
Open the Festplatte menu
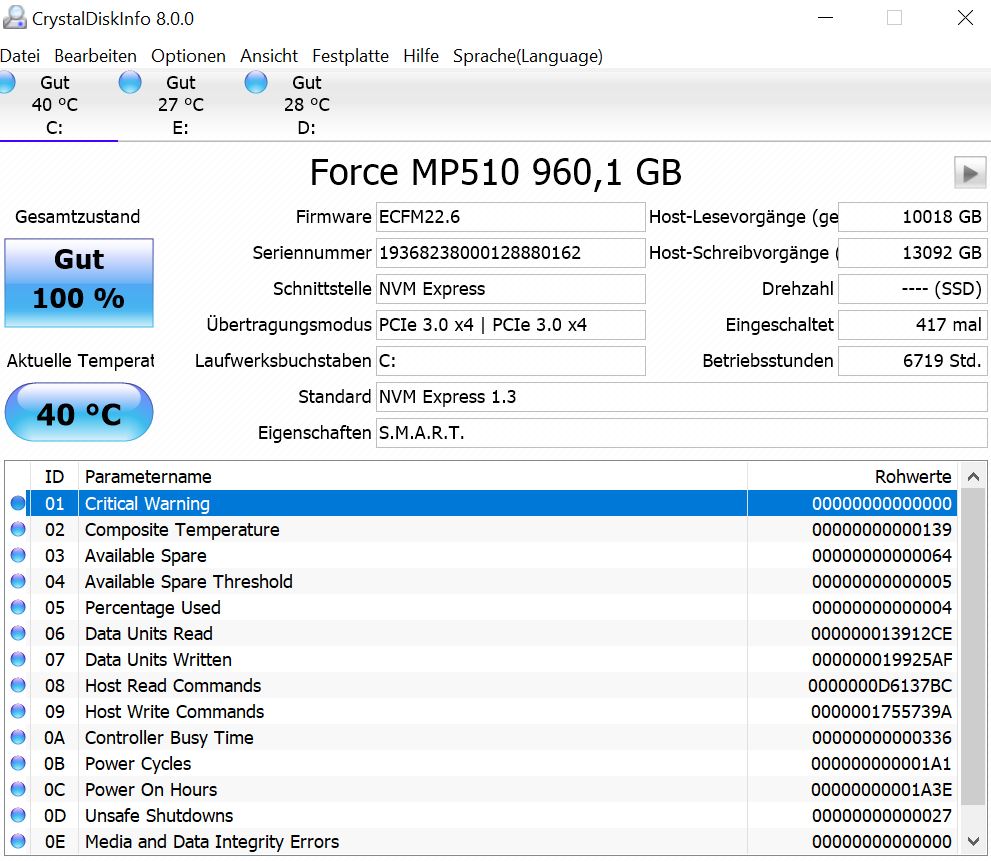point(350,56)
